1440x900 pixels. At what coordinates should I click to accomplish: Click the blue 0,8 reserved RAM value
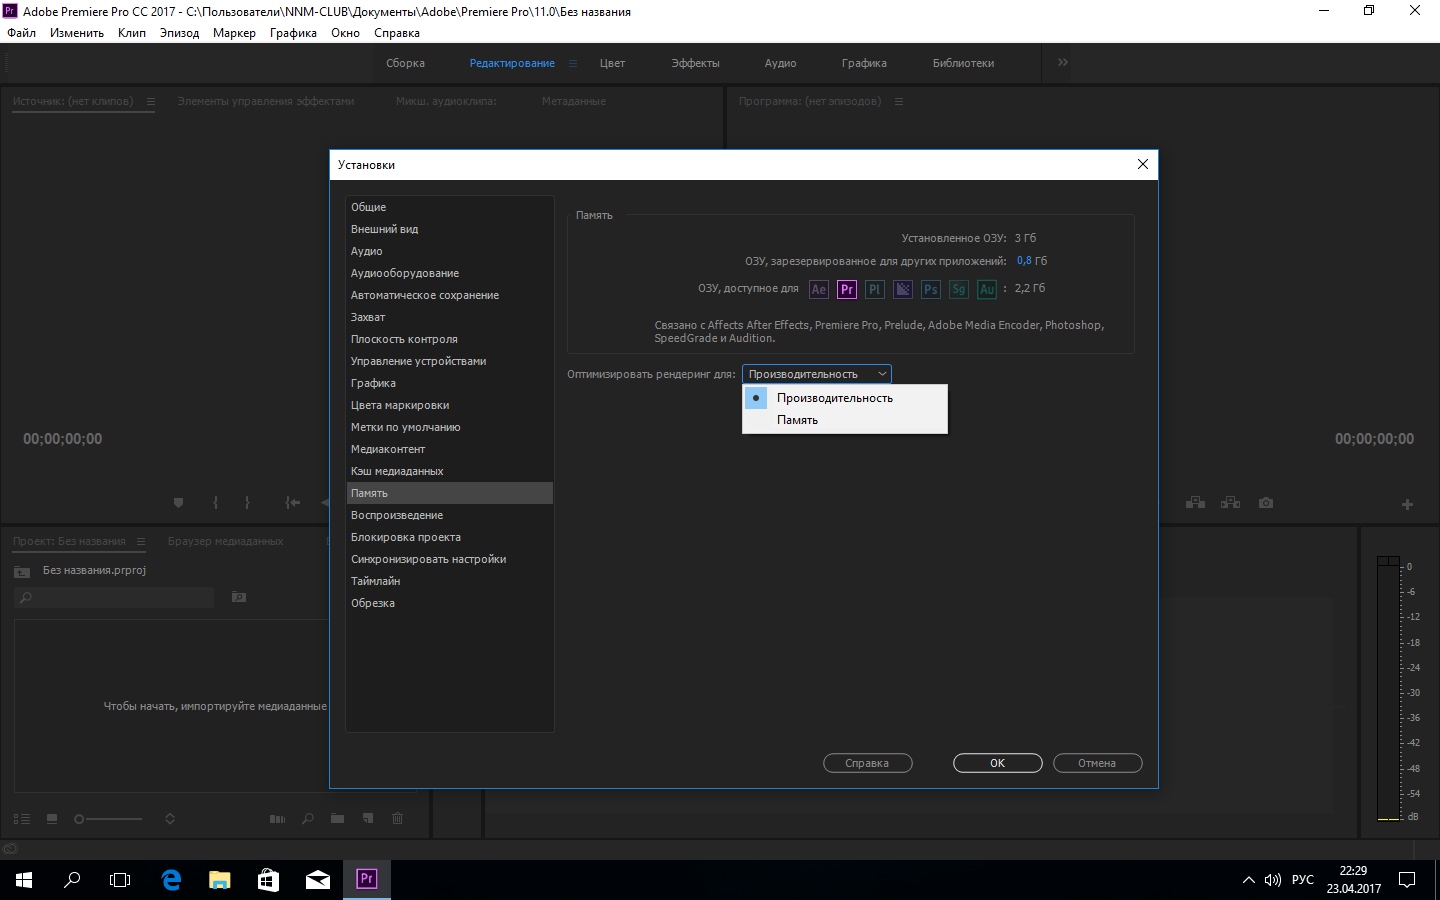pos(1024,261)
